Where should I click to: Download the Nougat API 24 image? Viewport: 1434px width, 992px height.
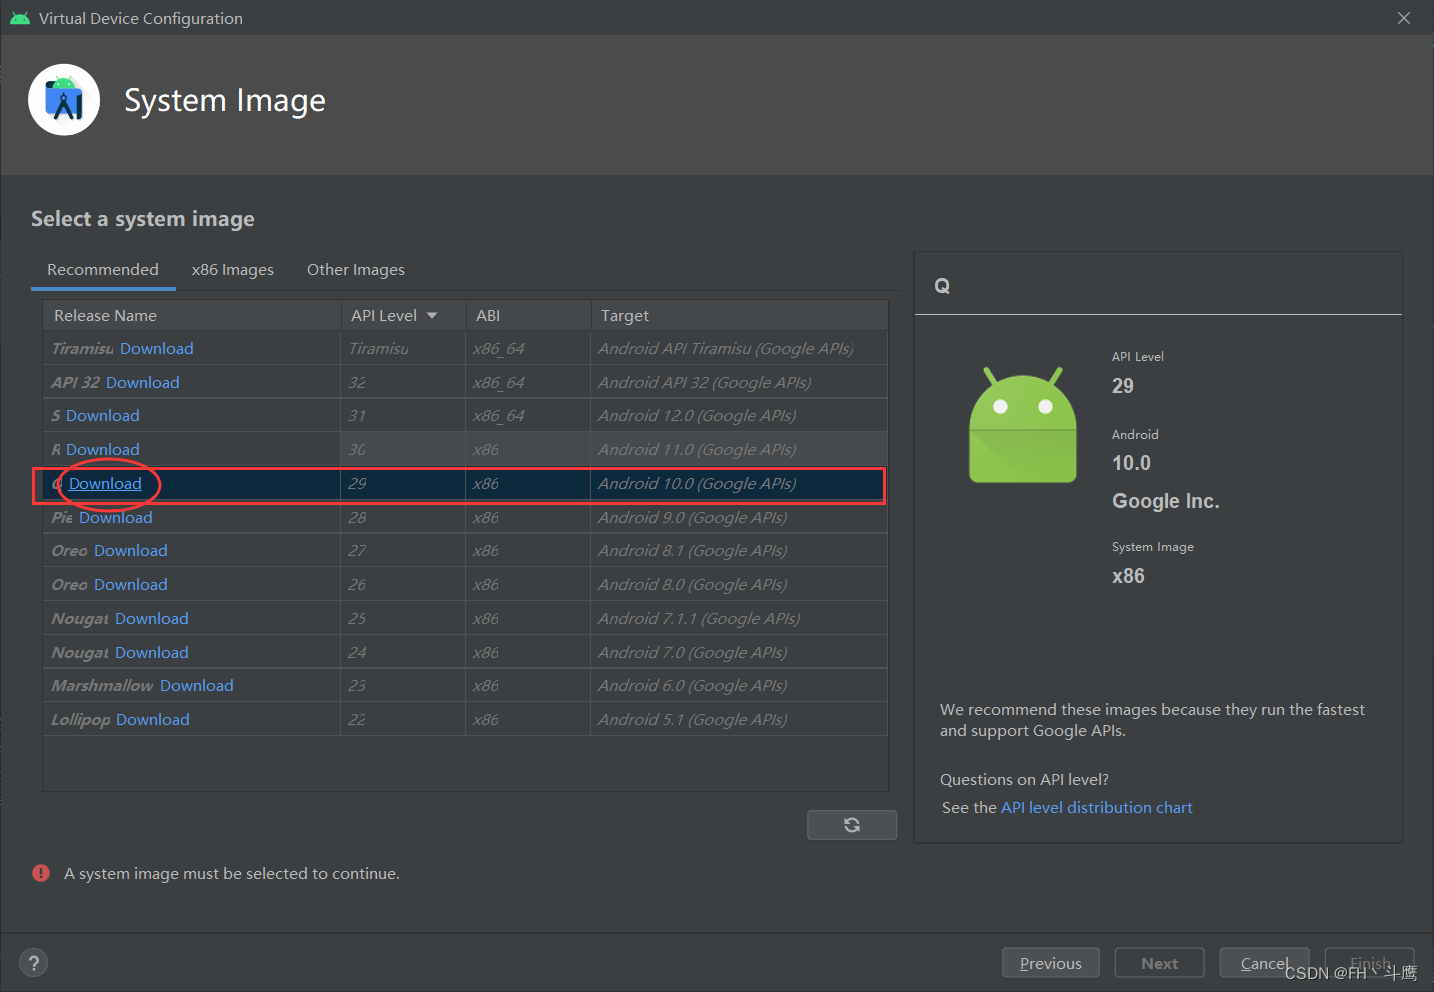(x=152, y=653)
